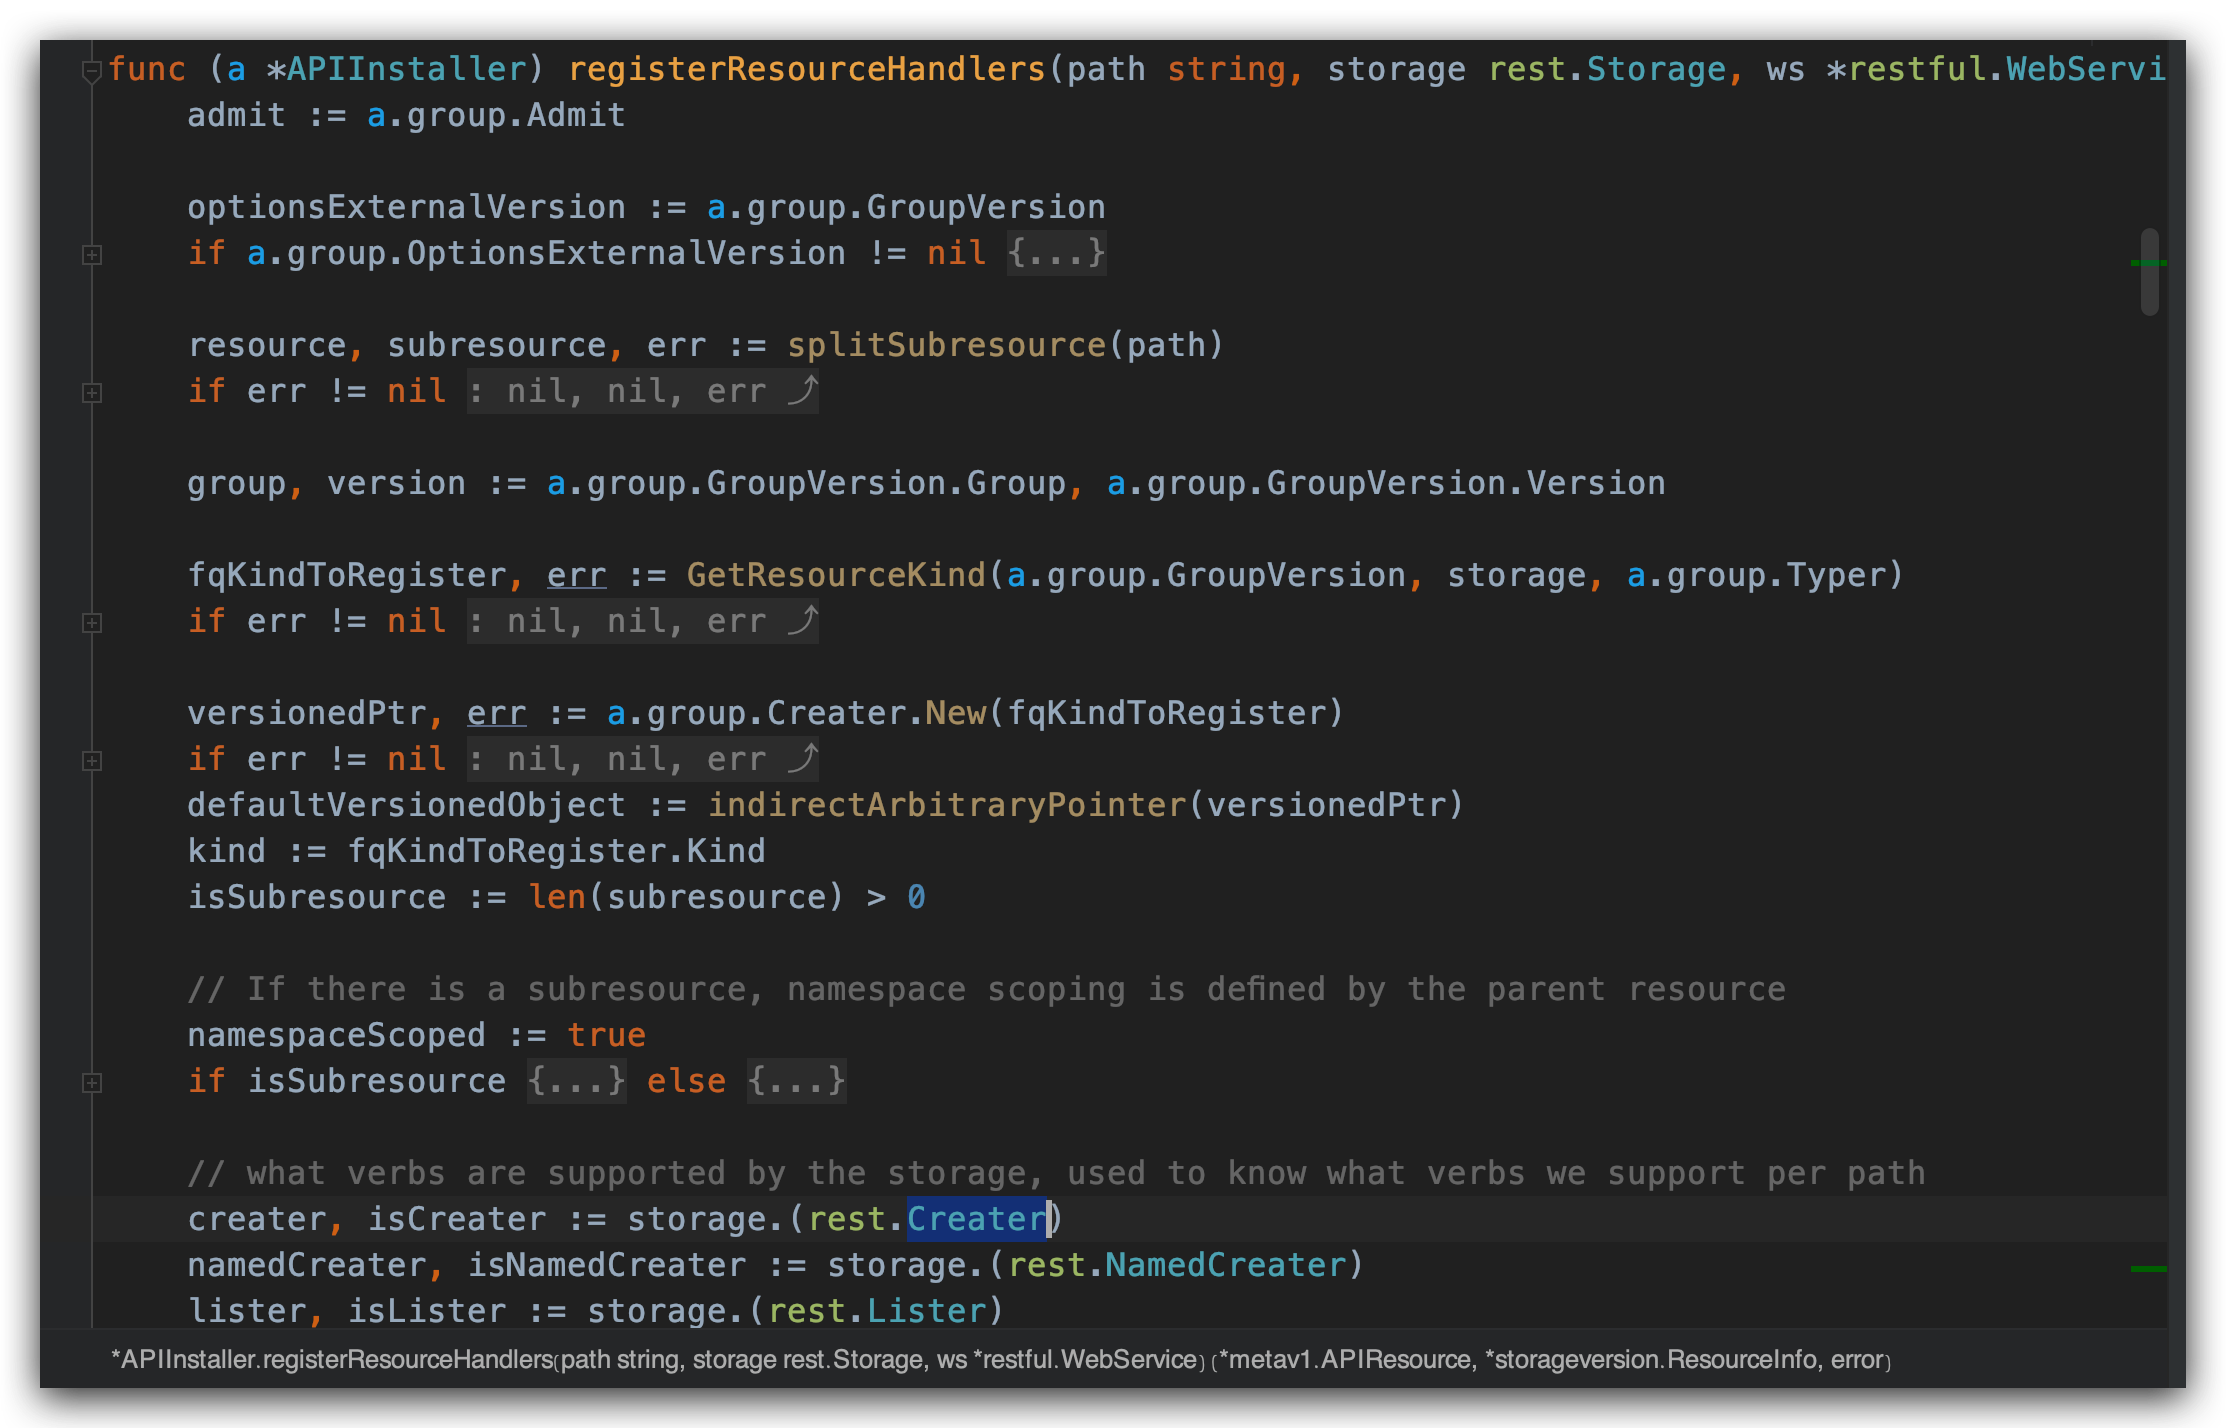Unfold the first {...} block after isSubresource

(576, 1081)
